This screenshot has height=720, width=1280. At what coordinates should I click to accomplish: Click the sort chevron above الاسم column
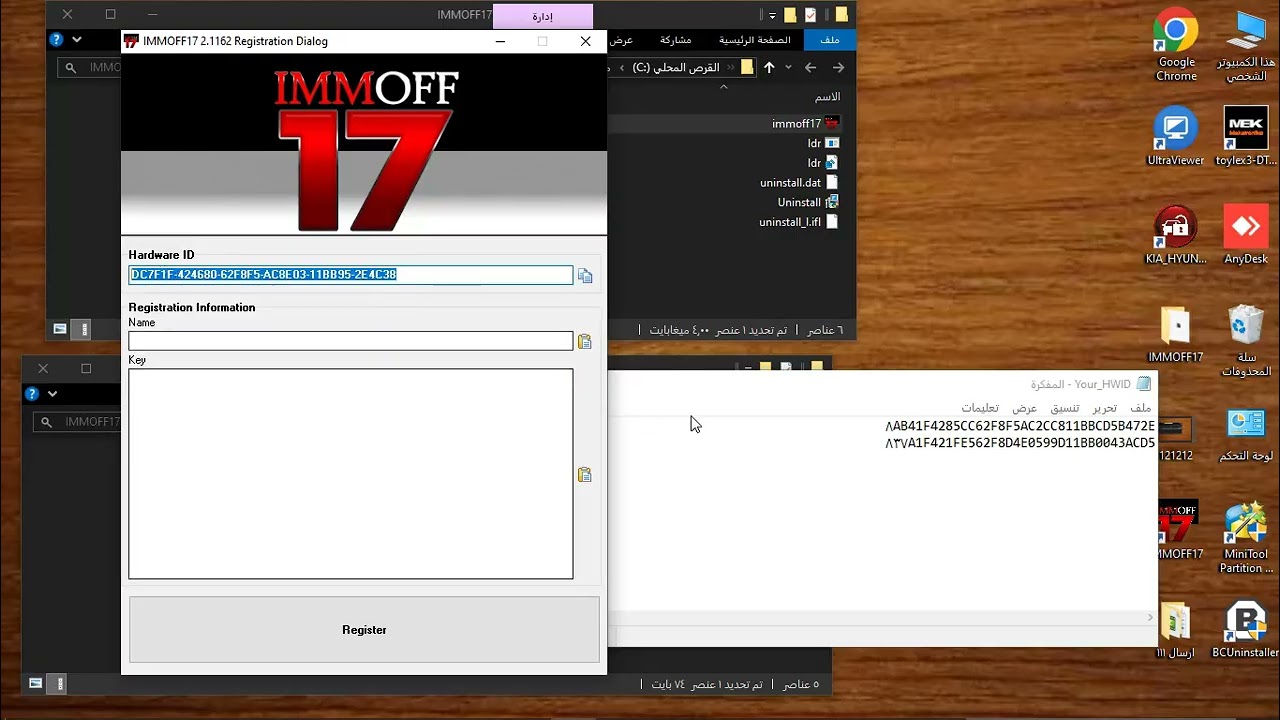point(724,86)
